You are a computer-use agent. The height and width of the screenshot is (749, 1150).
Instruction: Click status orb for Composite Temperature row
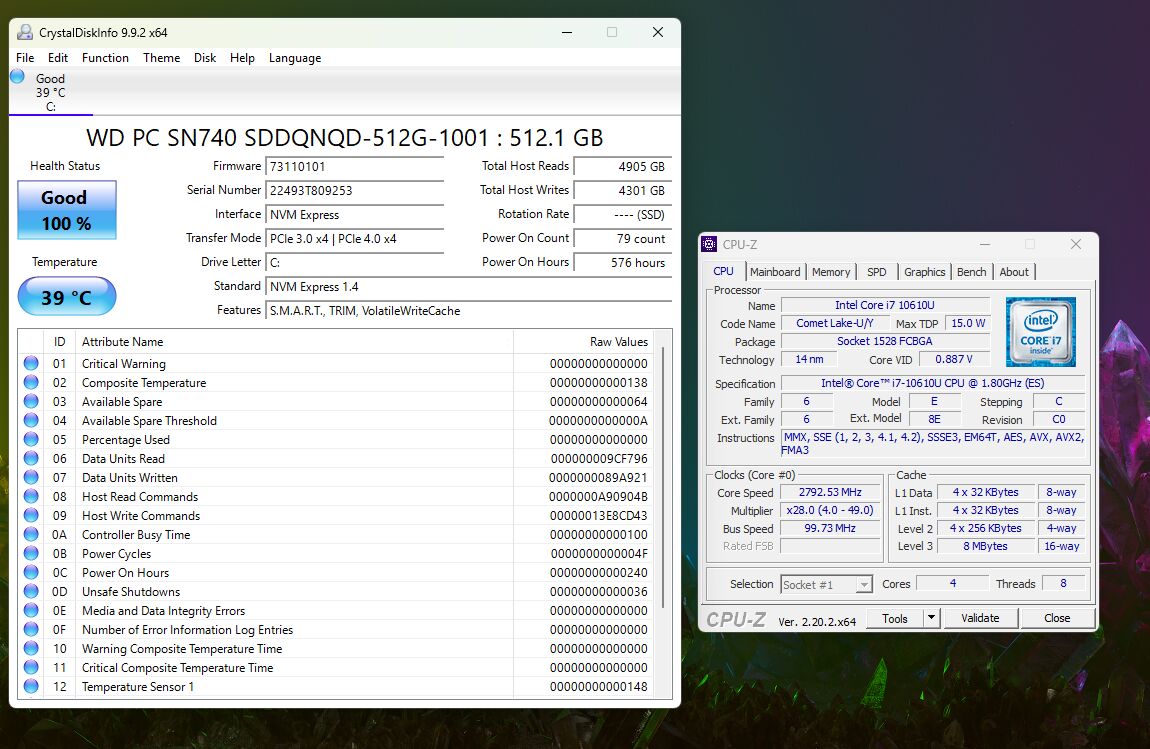click(x=31, y=382)
